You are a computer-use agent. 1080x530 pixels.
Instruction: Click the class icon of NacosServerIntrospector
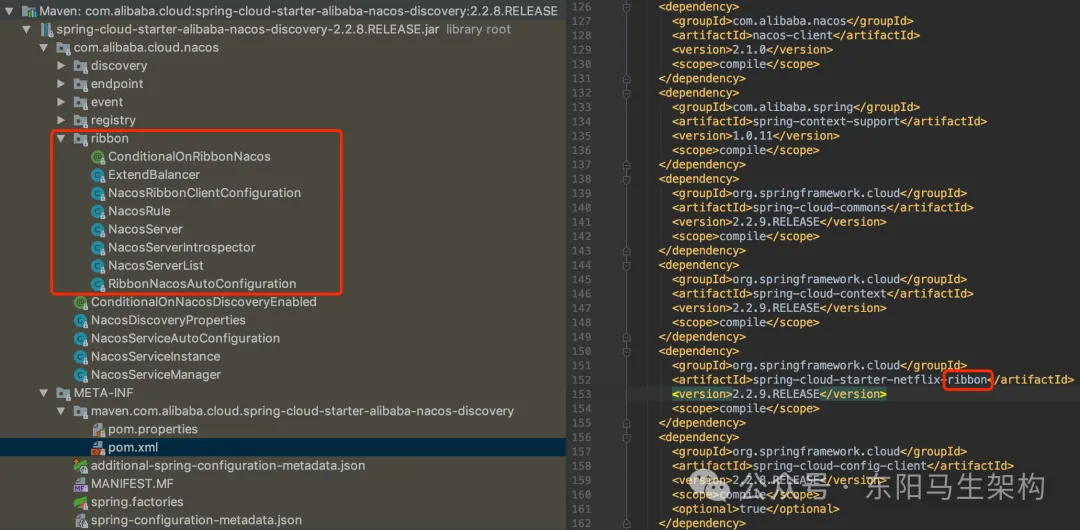coord(97,247)
